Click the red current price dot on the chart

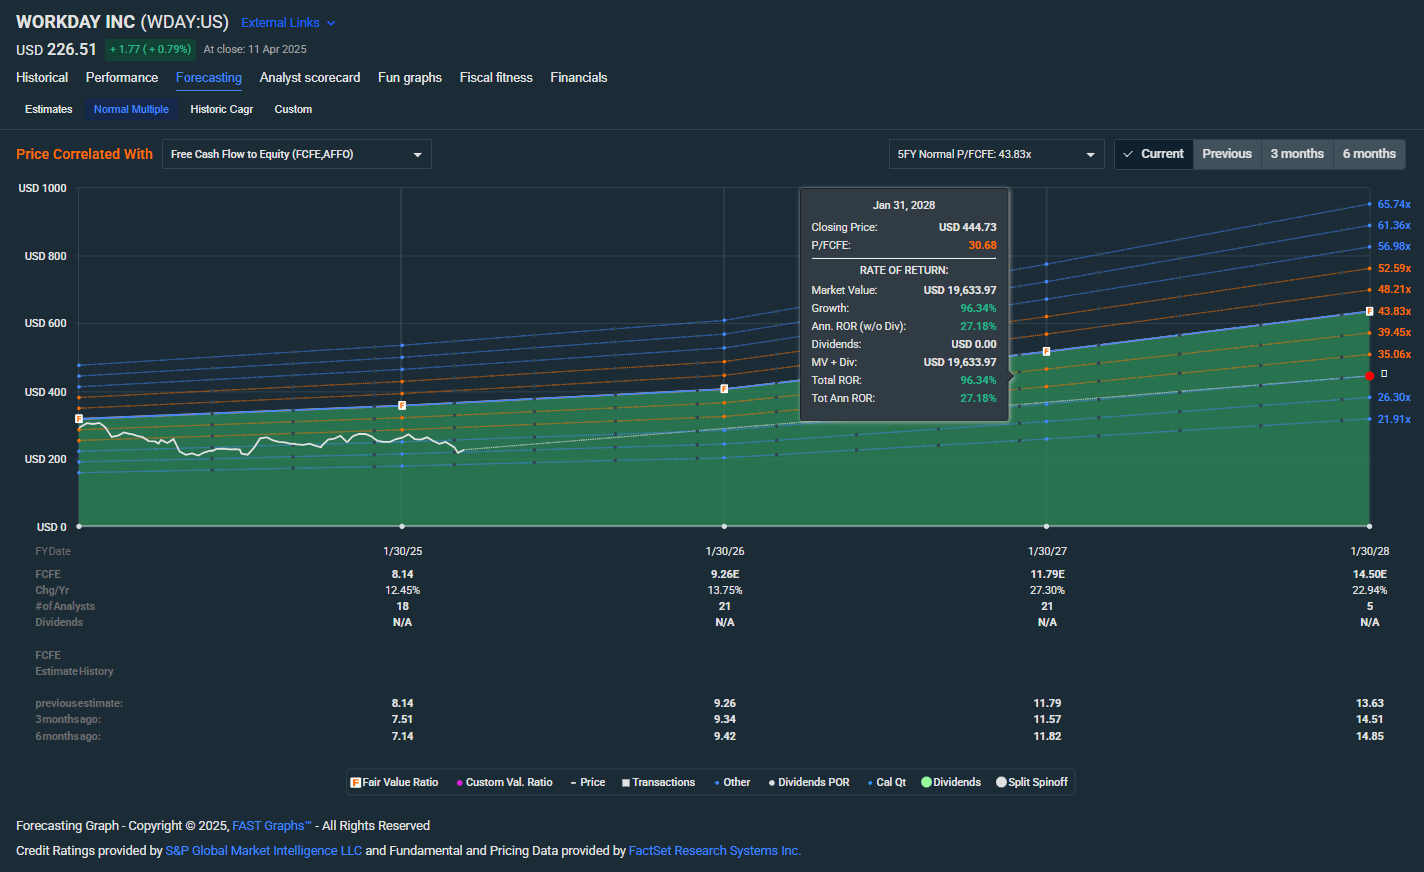point(1369,375)
